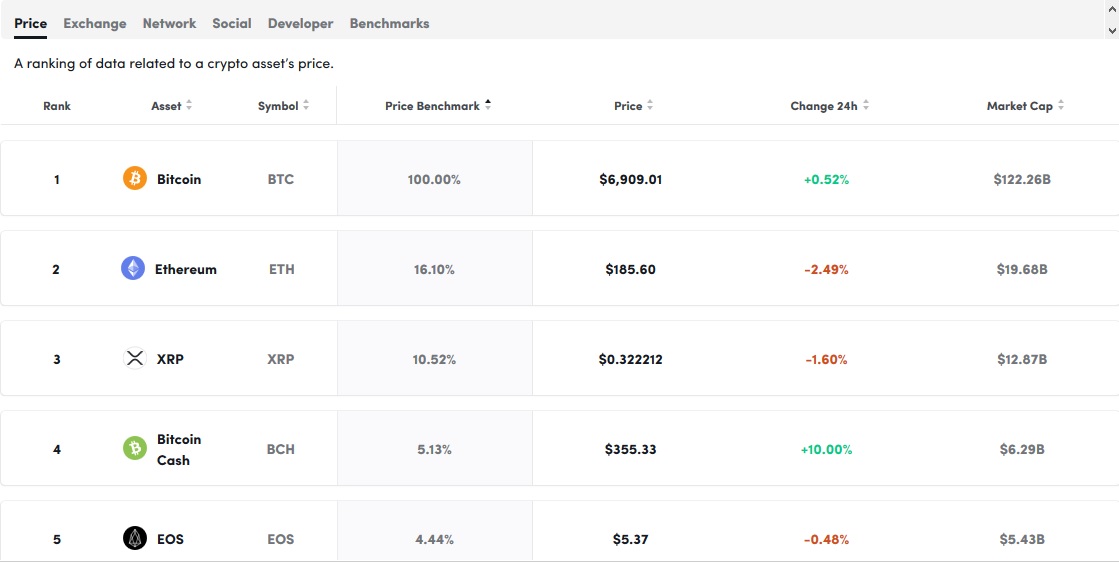Open the Ethereum asset link

click(185, 269)
